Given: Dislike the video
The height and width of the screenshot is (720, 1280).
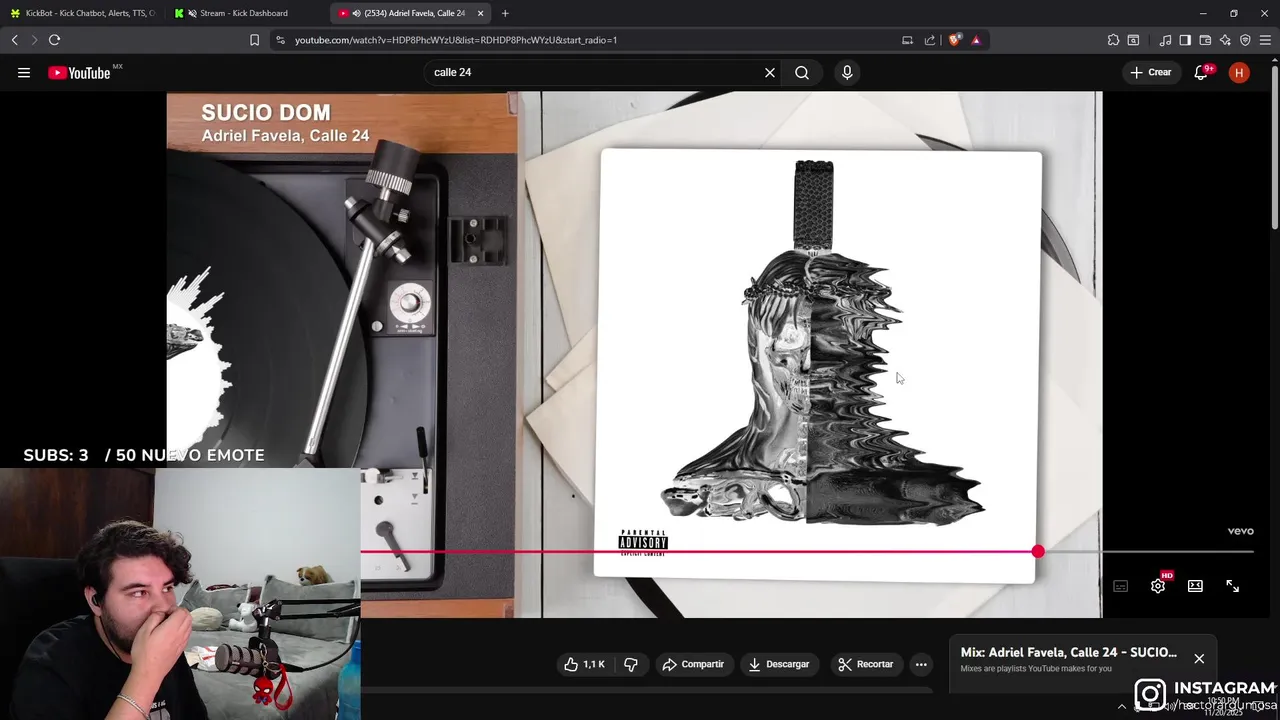Looking at the screenshot, I should pyautogui.click(x=631, y=664).
